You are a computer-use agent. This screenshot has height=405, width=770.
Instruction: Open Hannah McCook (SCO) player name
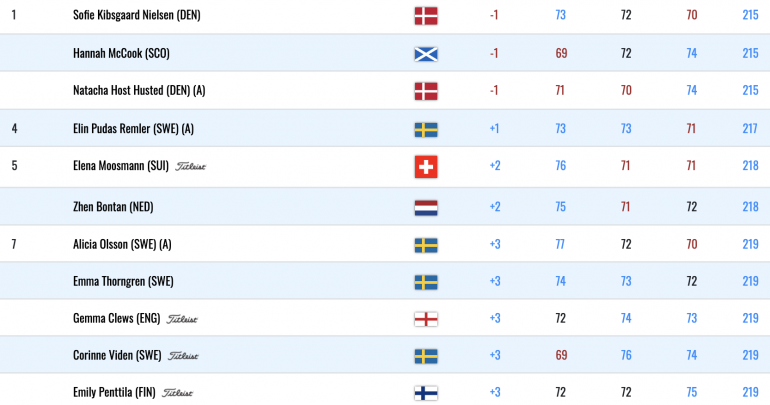pos(121,53)
